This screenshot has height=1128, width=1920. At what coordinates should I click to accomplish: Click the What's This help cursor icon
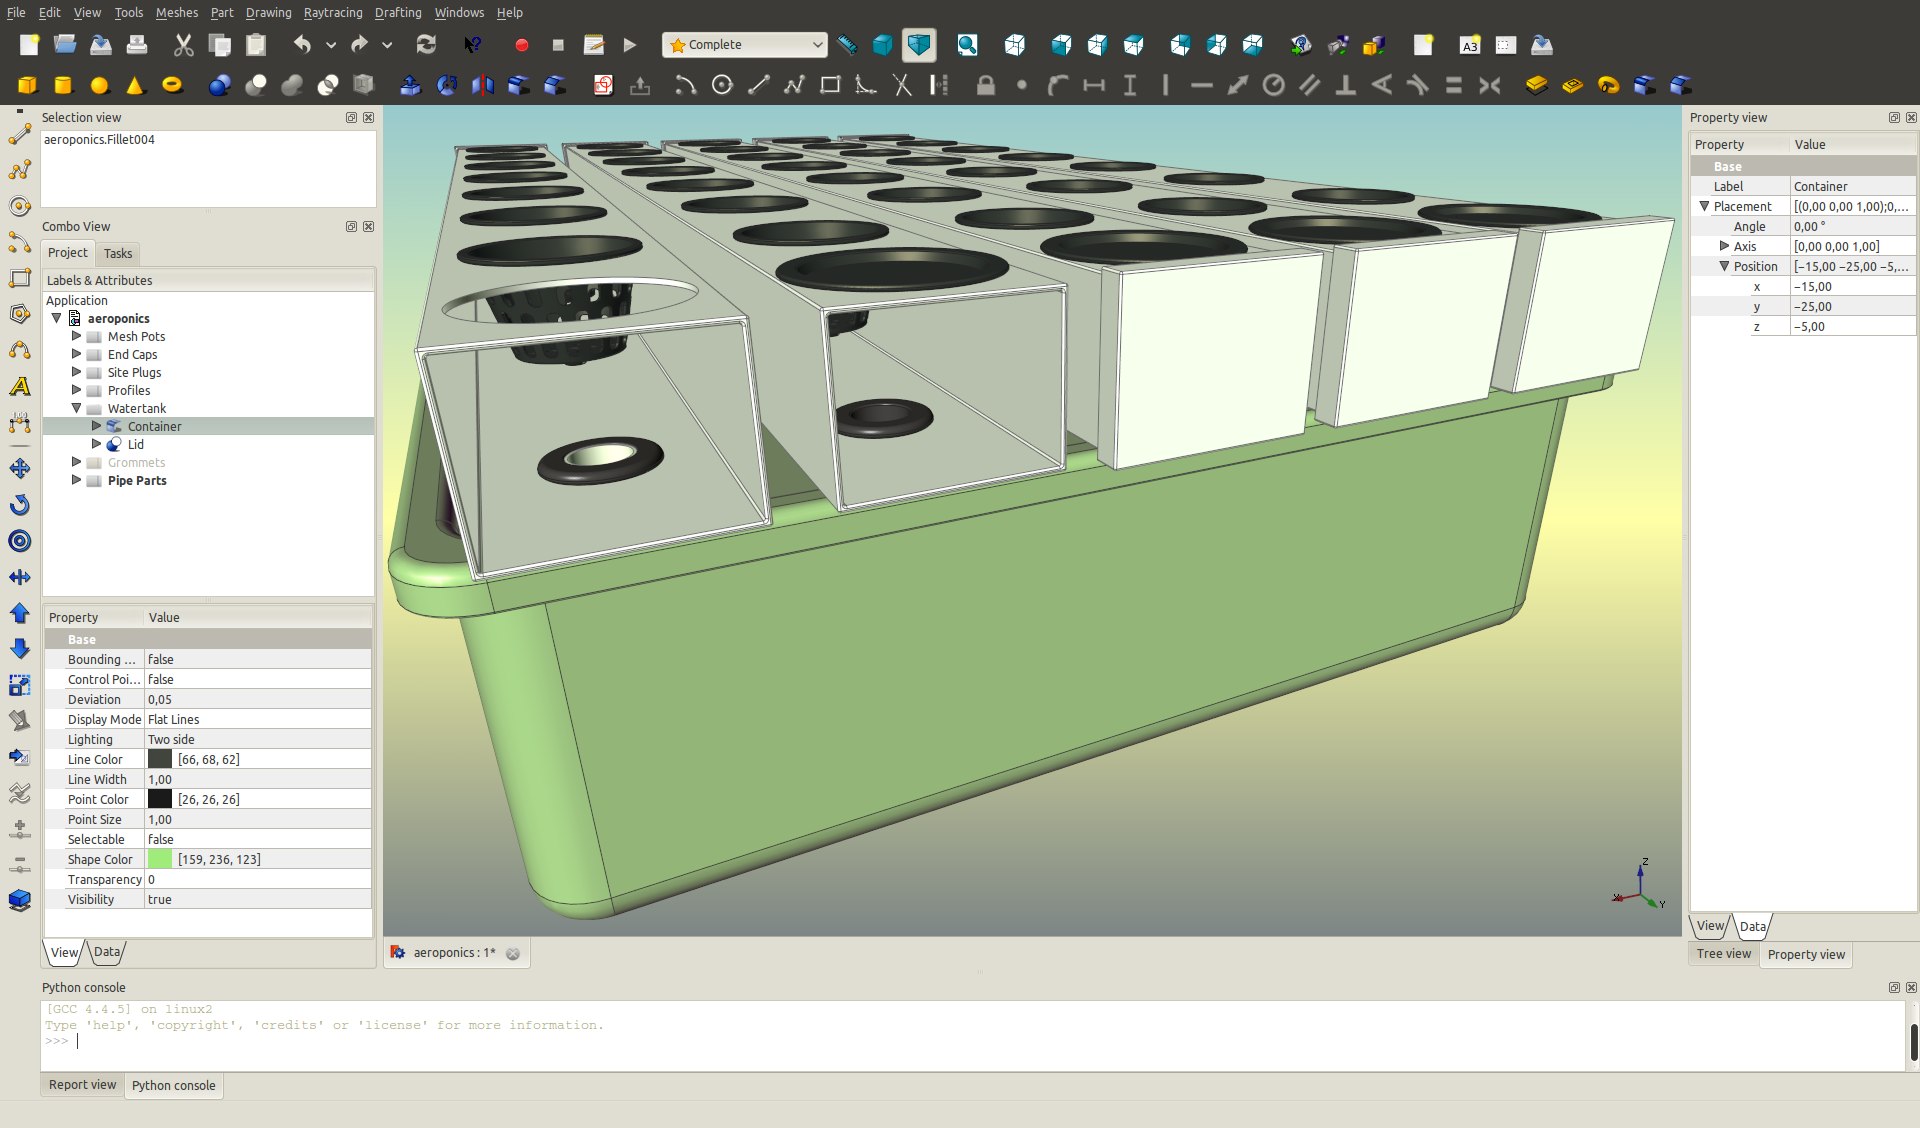point(473,45)
